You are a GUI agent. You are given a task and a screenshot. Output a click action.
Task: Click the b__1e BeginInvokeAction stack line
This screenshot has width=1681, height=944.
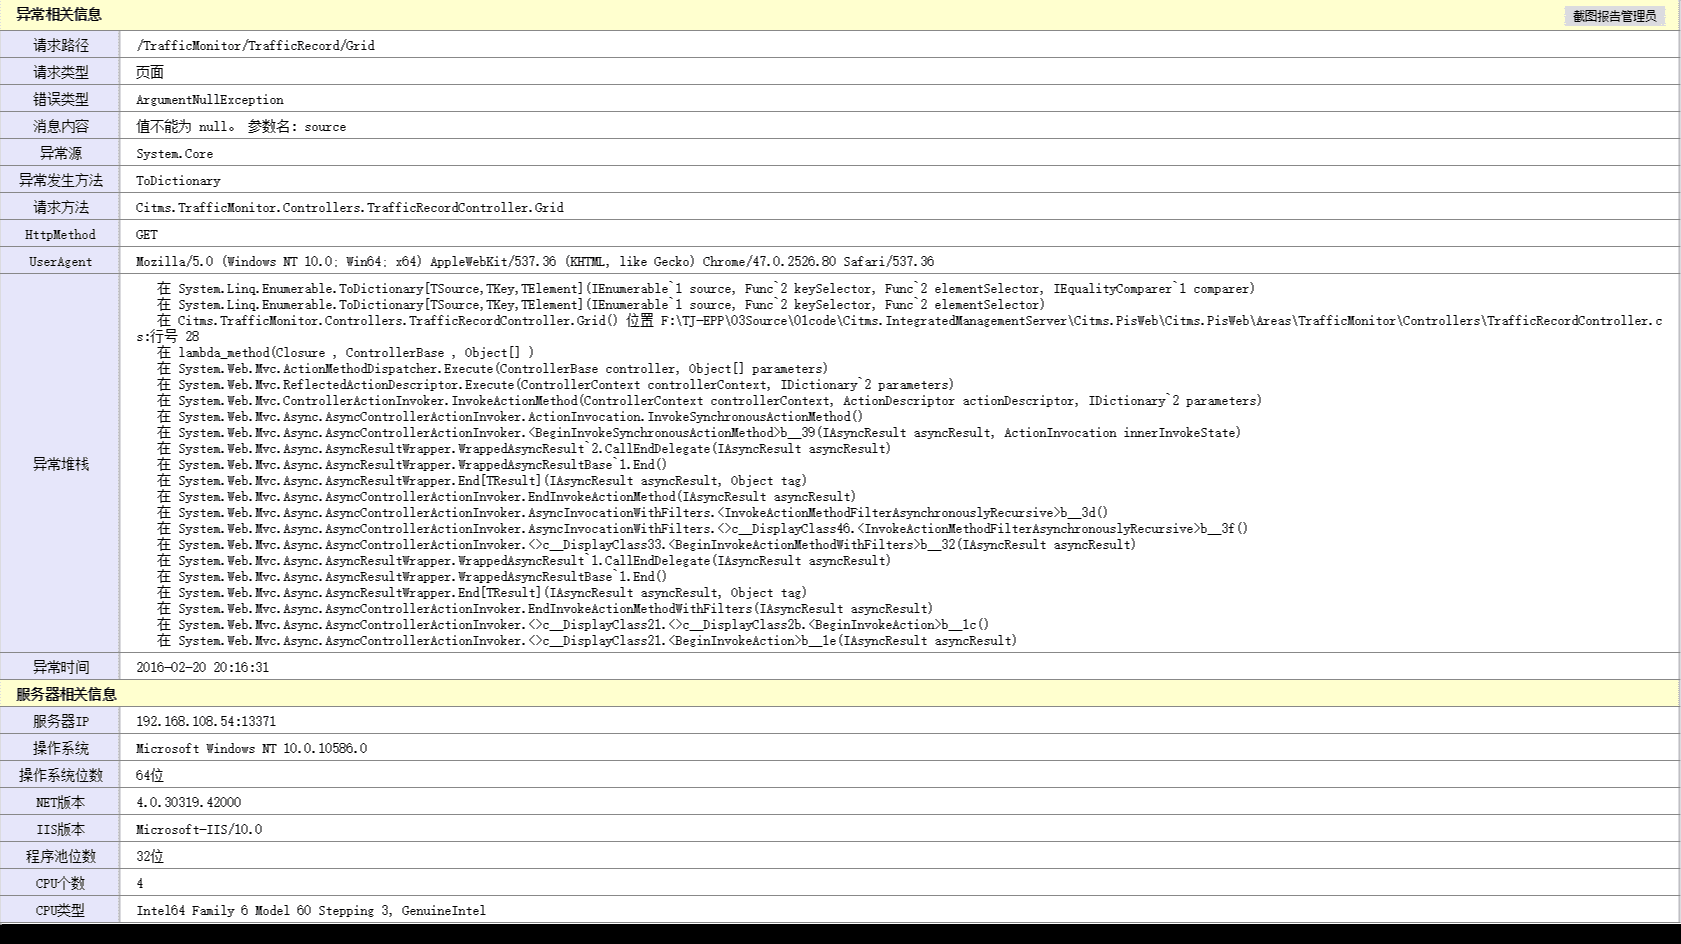[587, 640]
